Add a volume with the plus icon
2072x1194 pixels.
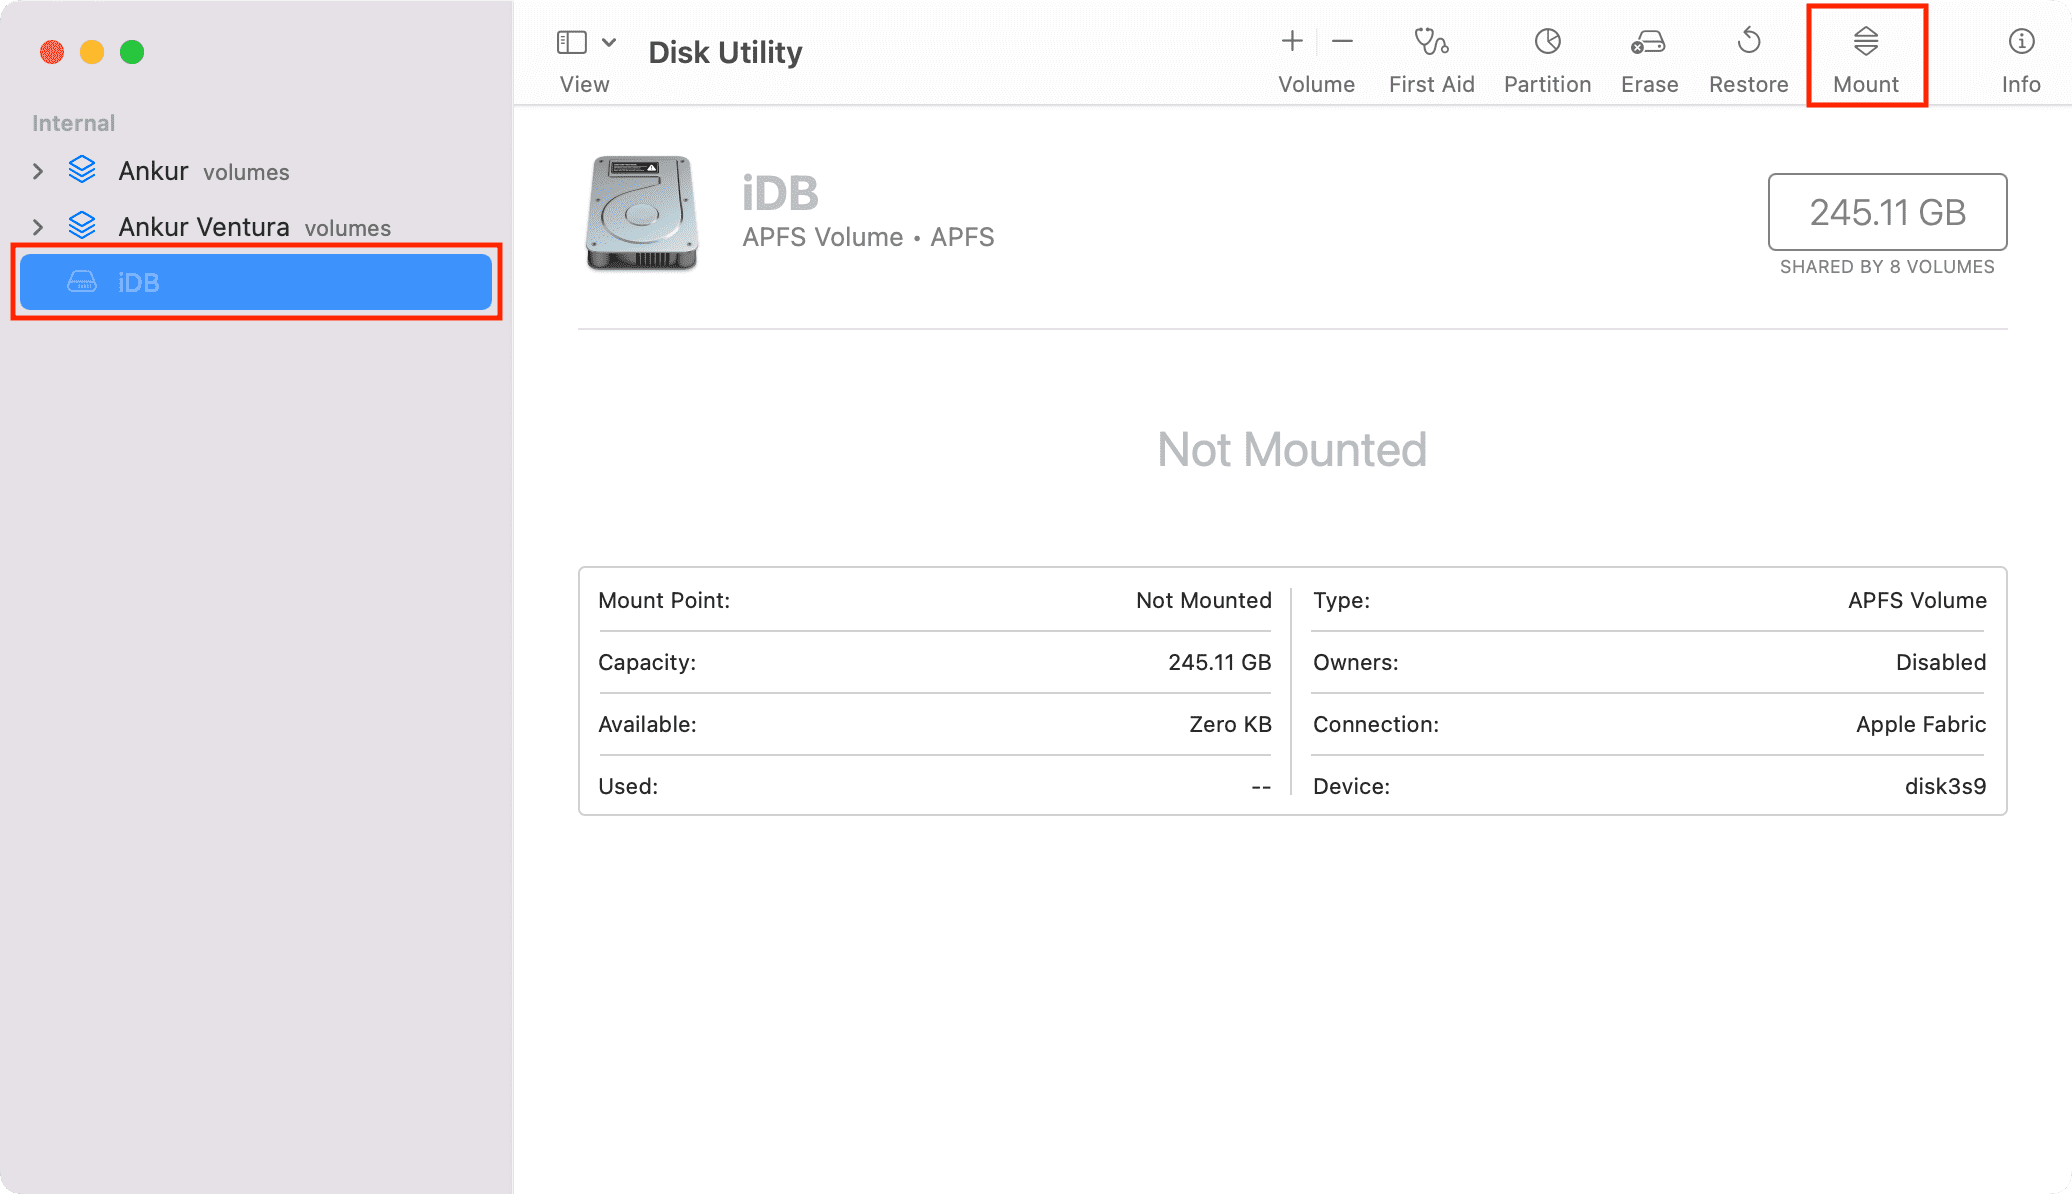click(x=1292, y=41)
